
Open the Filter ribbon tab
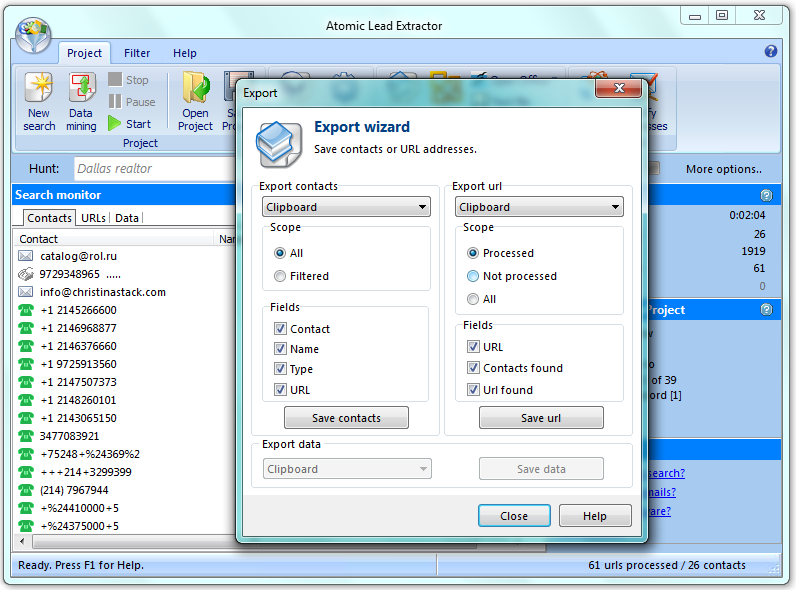coord(137,53)
